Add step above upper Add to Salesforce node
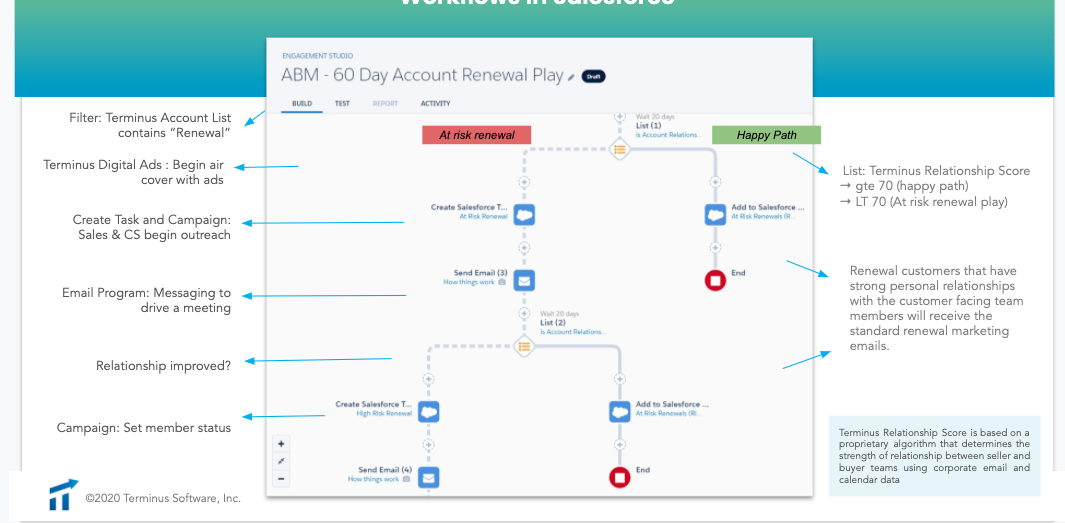This screenshot has height=523, width=1065. coord(715,182)
